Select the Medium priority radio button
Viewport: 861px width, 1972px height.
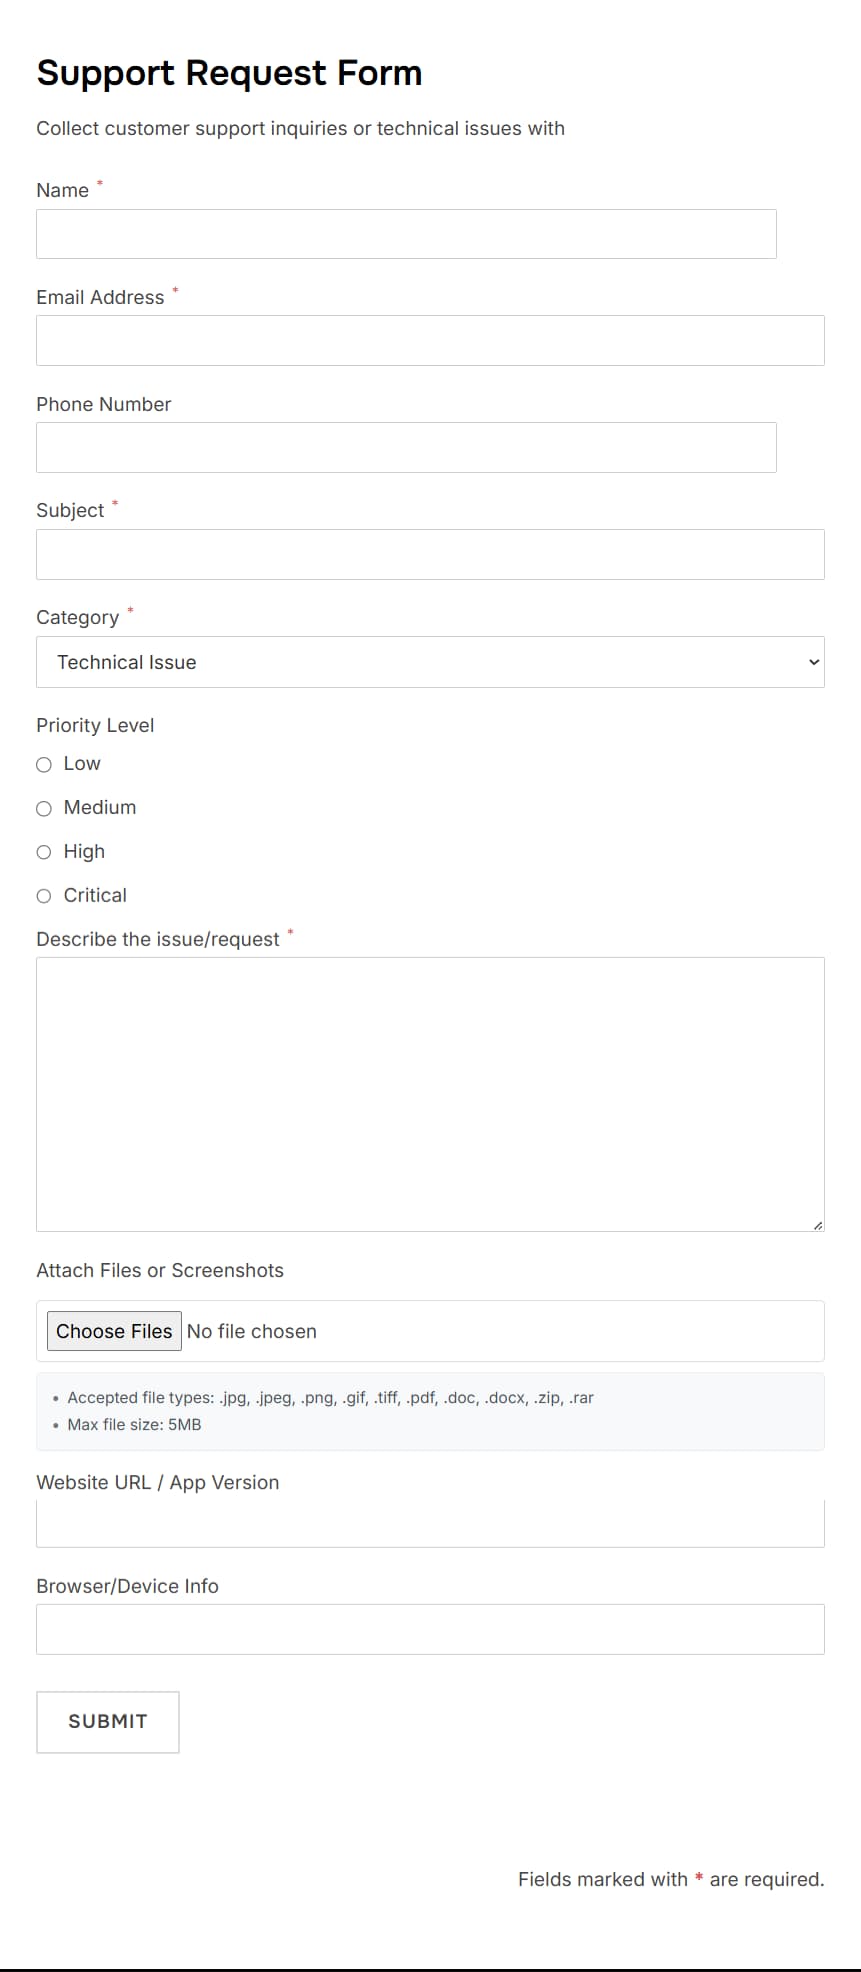click(x=44, y=808)
